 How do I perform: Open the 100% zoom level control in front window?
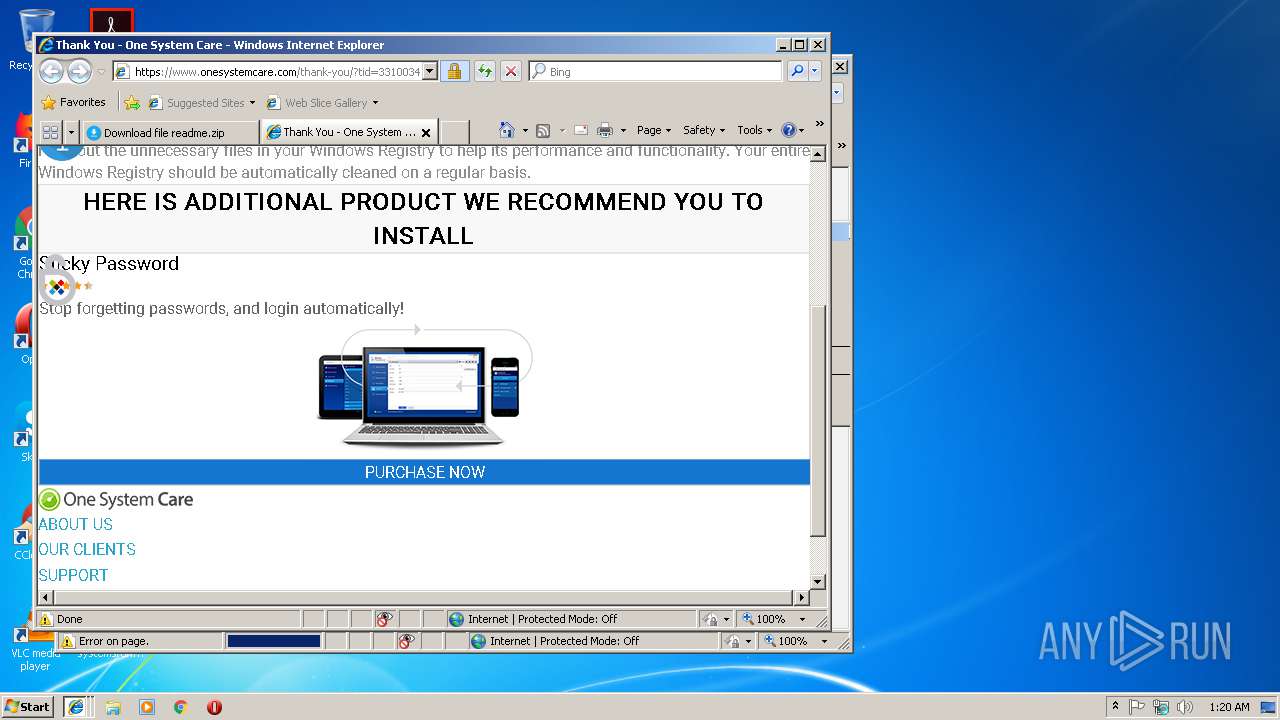[773, 619]
